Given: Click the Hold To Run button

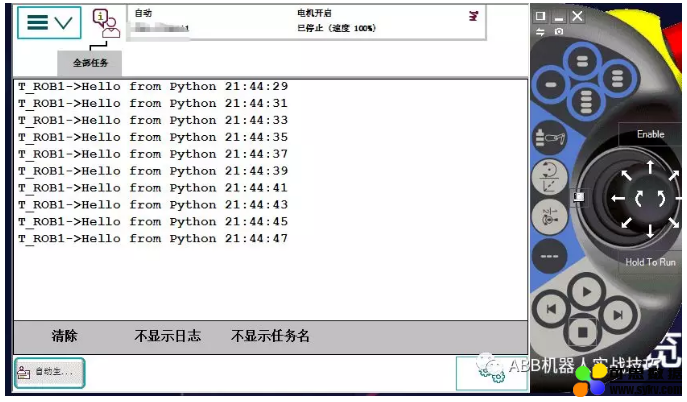Looking at the screenshot, I should [649, 262].
